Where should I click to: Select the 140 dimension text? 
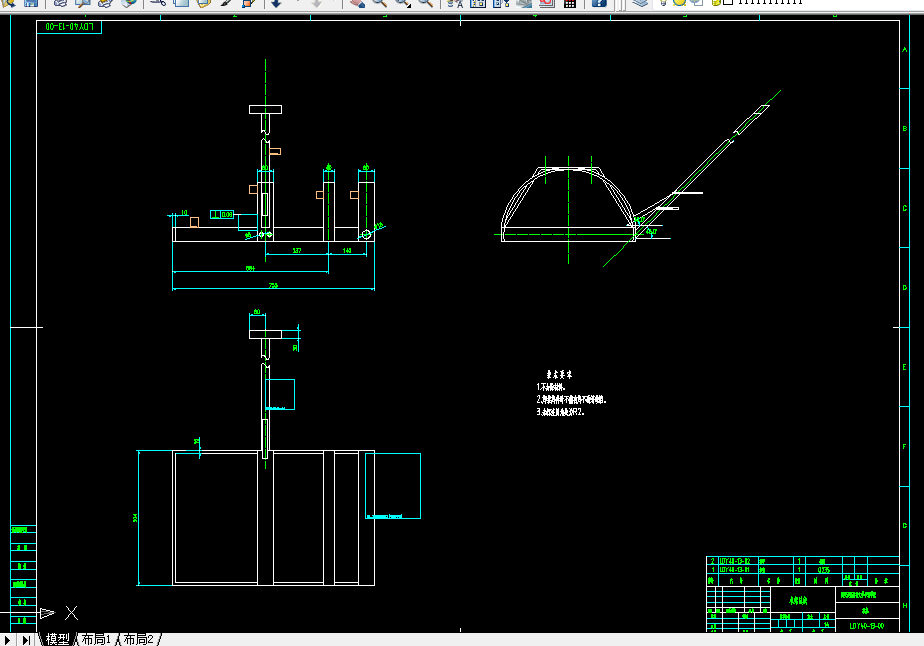[347, 251]
